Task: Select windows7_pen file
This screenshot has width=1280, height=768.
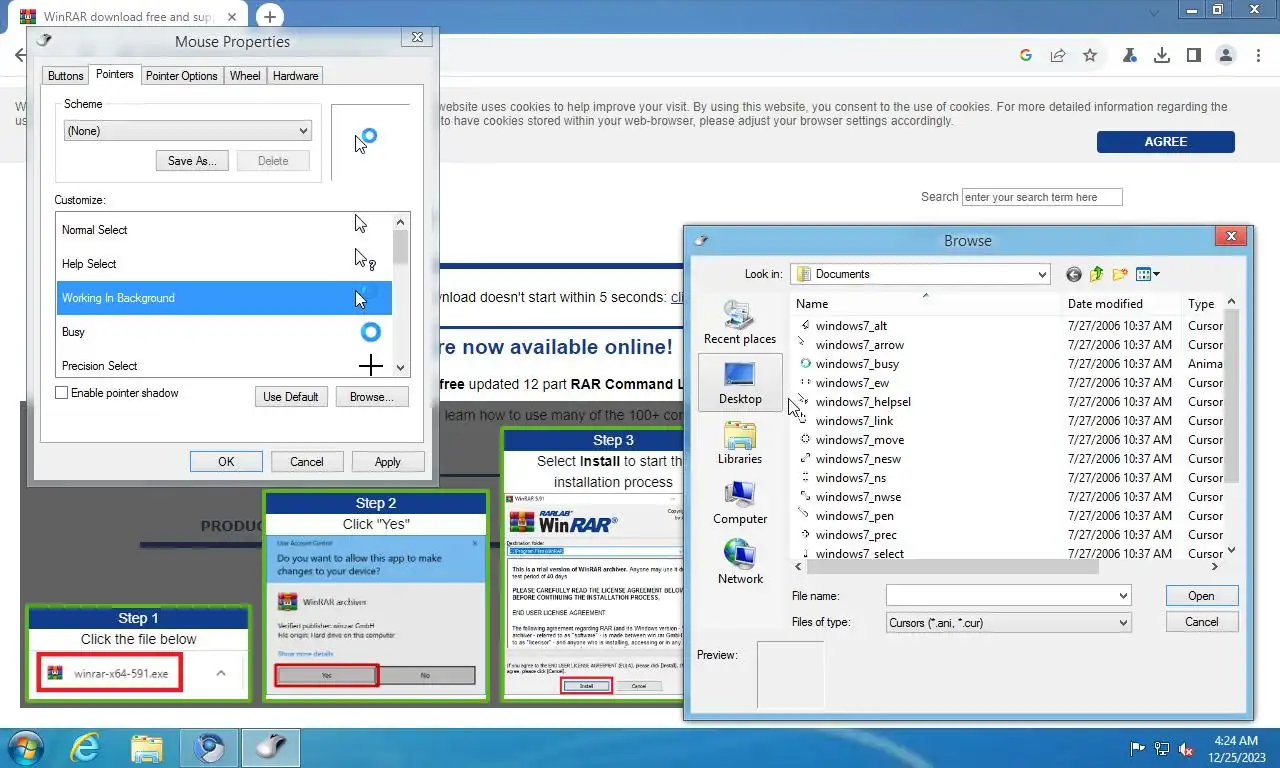Action: click(854, 516)
